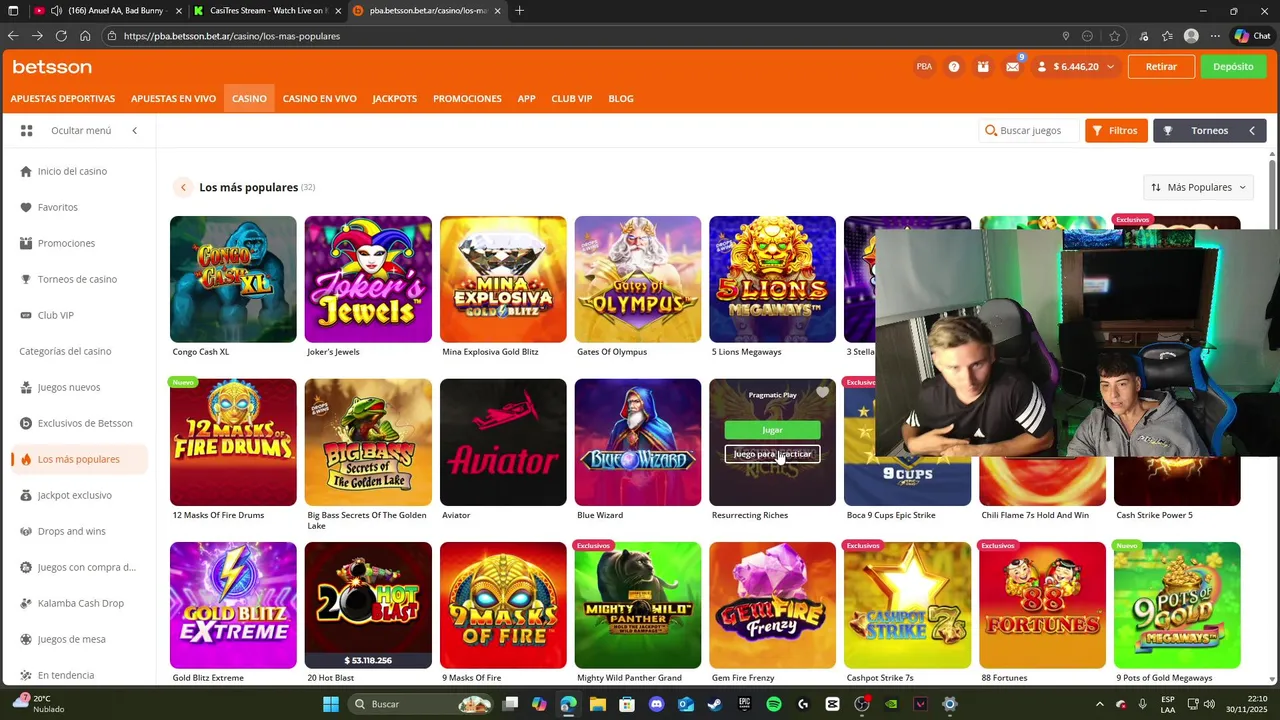This screenshot has height=720, width=1280.
Task: Go to Casino en Vivo tab
Action: coord(319,99)
